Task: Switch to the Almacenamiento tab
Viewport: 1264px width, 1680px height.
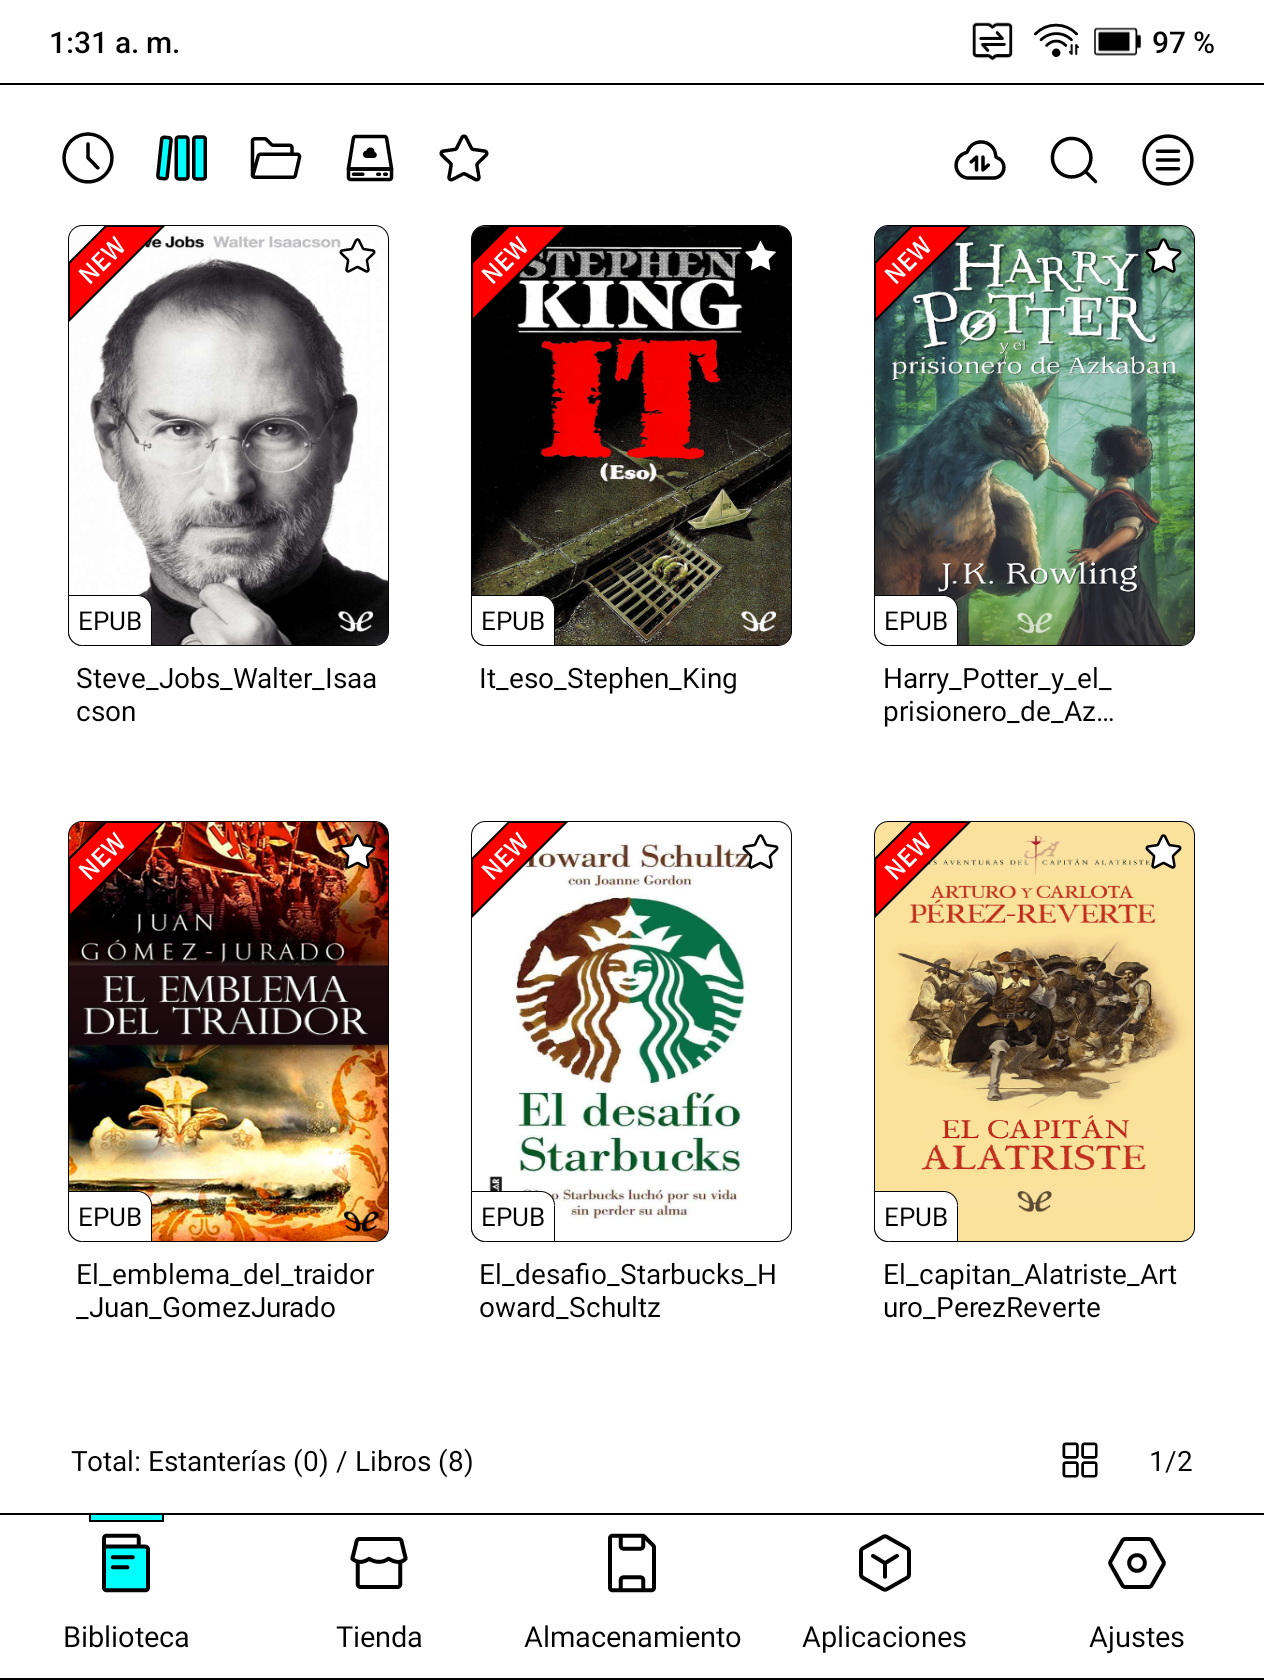Action: coord(632,1591)
